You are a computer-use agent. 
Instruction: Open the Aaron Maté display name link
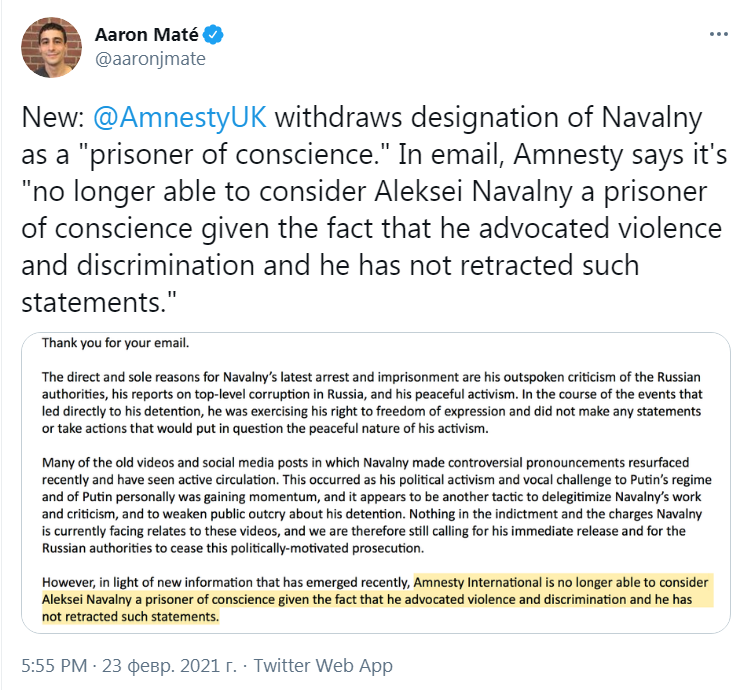pos(147,35)
